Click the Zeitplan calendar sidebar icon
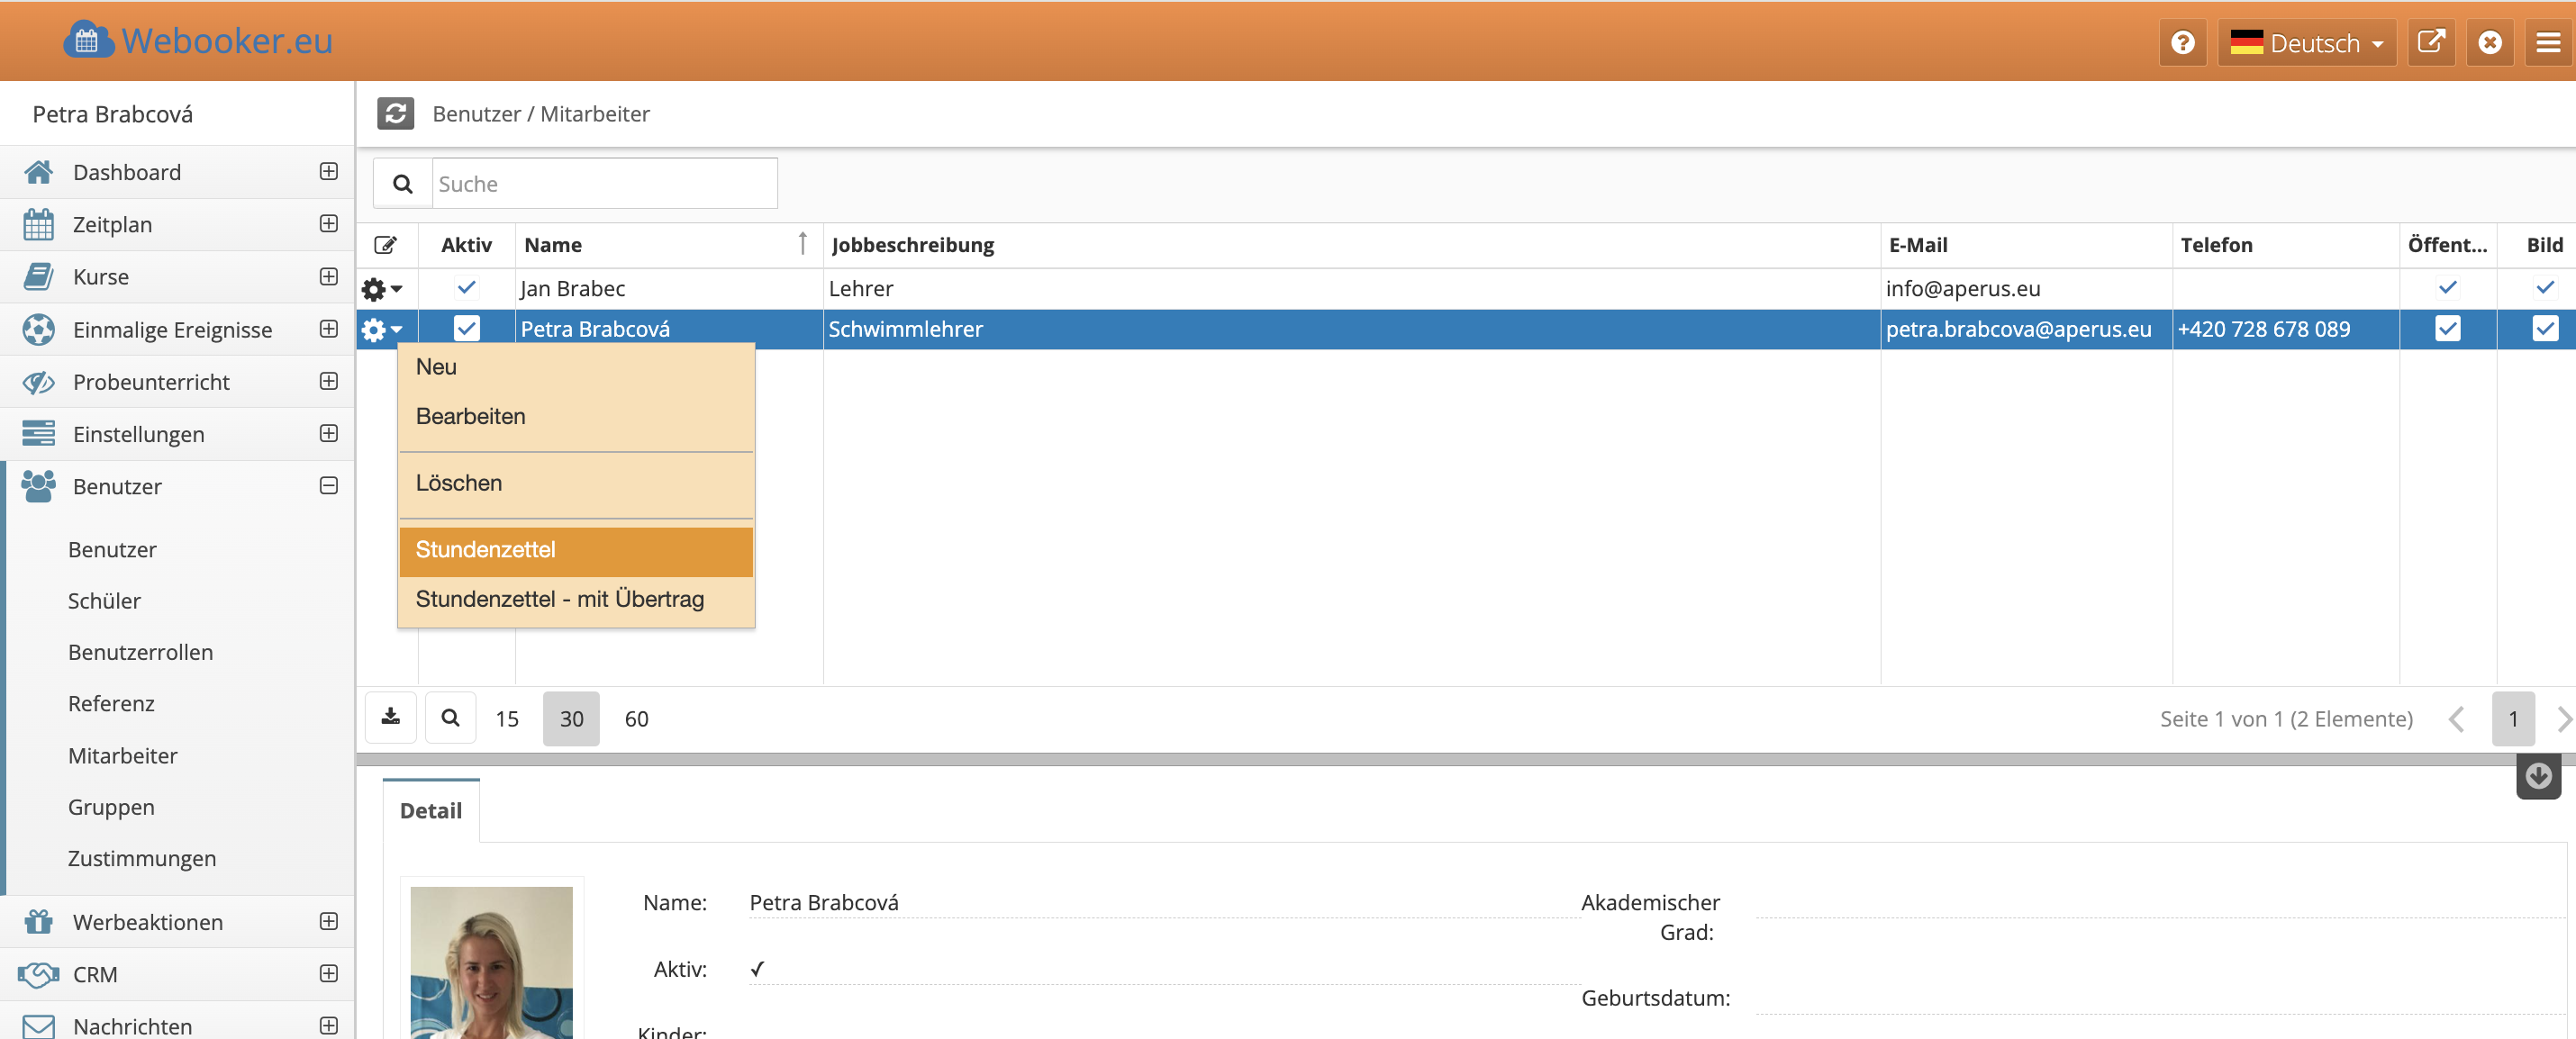2576x1039 pixels. pyautogui.click(x=38, y=225)
